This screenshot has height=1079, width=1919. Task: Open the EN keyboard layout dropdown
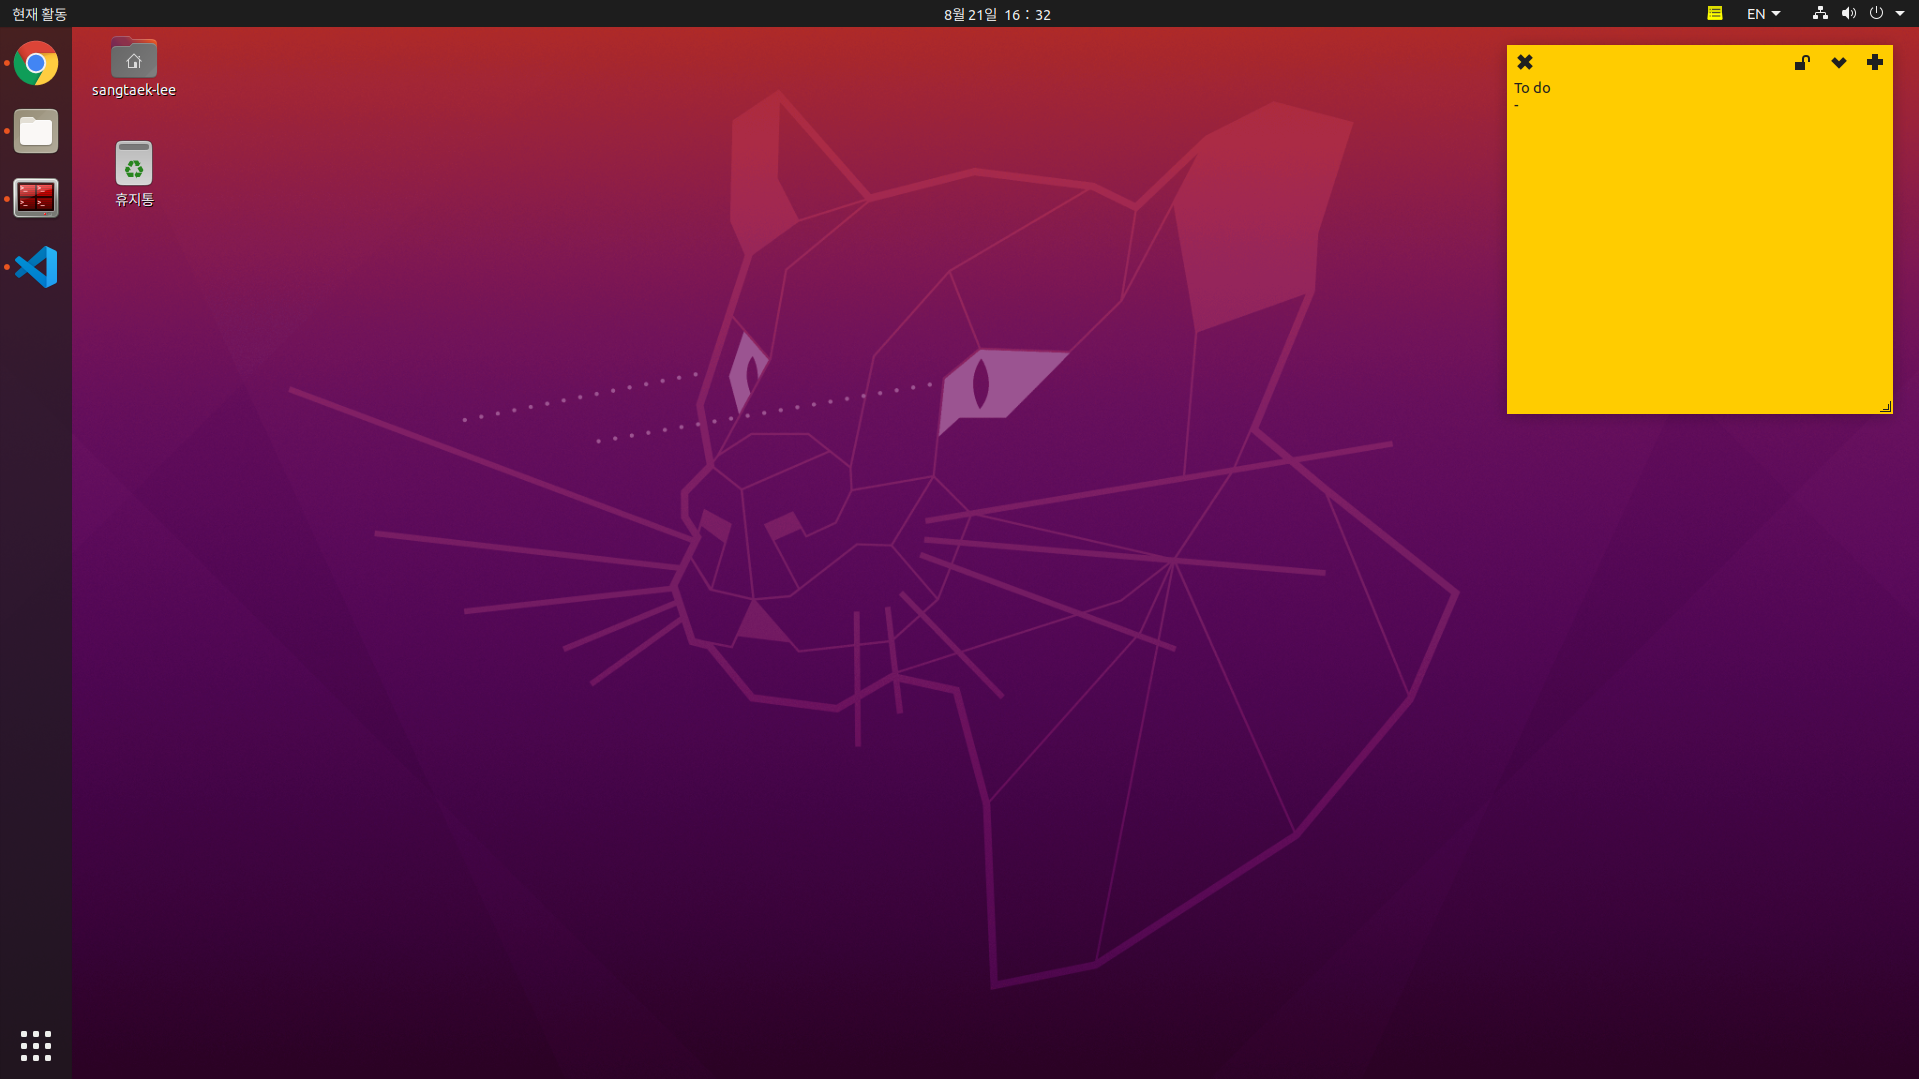[x=1762, y=13]
